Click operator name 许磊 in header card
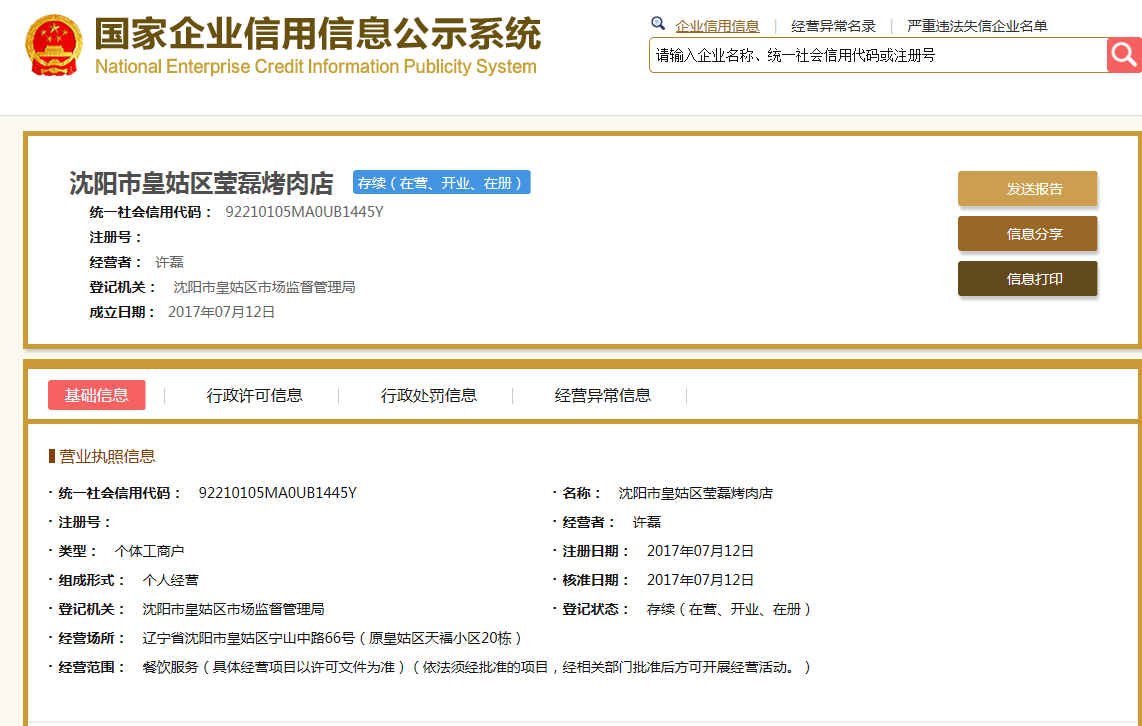This screenshot has height=726, width=1142. coord(169,262)
